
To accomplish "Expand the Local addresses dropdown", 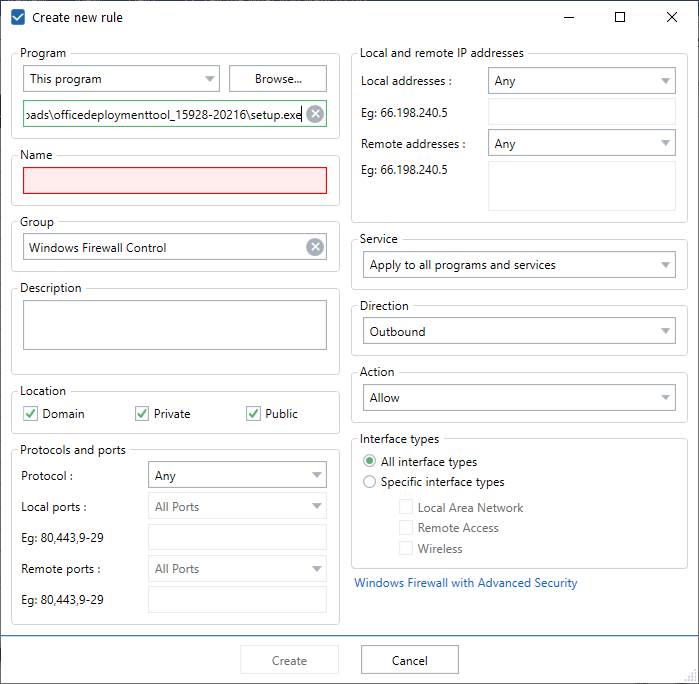I will [581, 81].
